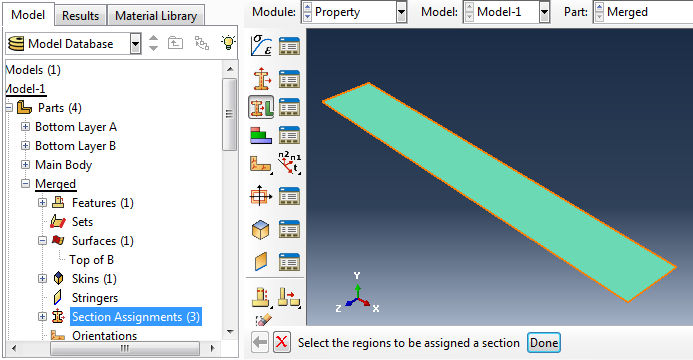The height and width of the screenshot is (360, 693).
Task: Click the tree scroll-up arrow
Action: (x=230, y=69)
